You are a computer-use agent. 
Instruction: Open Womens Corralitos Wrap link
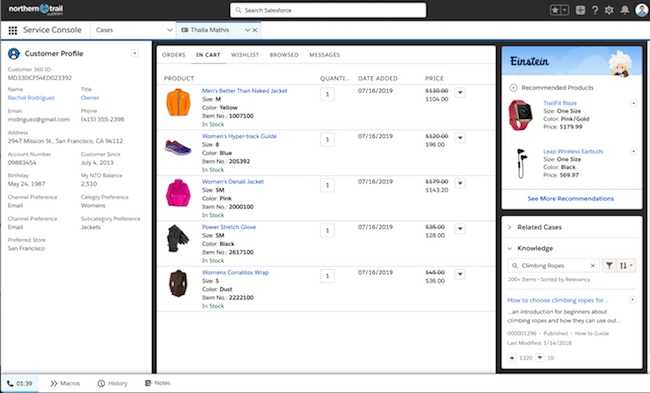[x=235, y=272]
